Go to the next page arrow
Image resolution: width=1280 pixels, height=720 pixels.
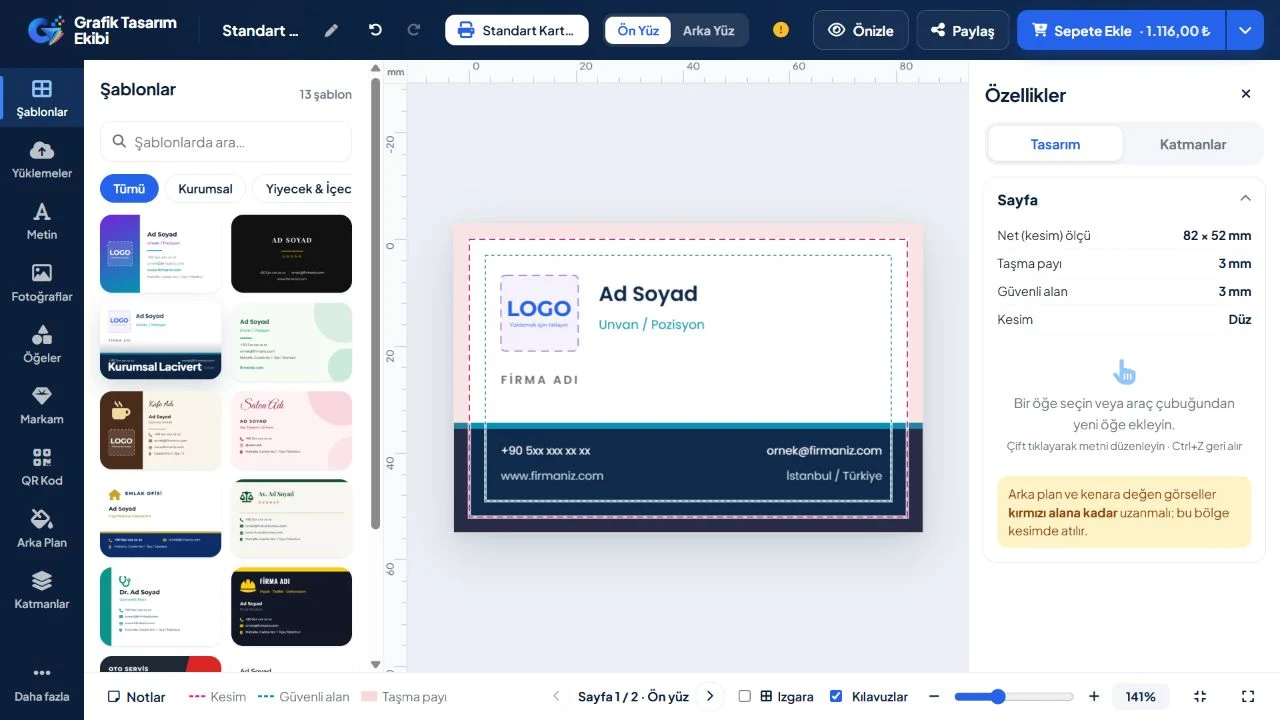(x=710, y=697)
